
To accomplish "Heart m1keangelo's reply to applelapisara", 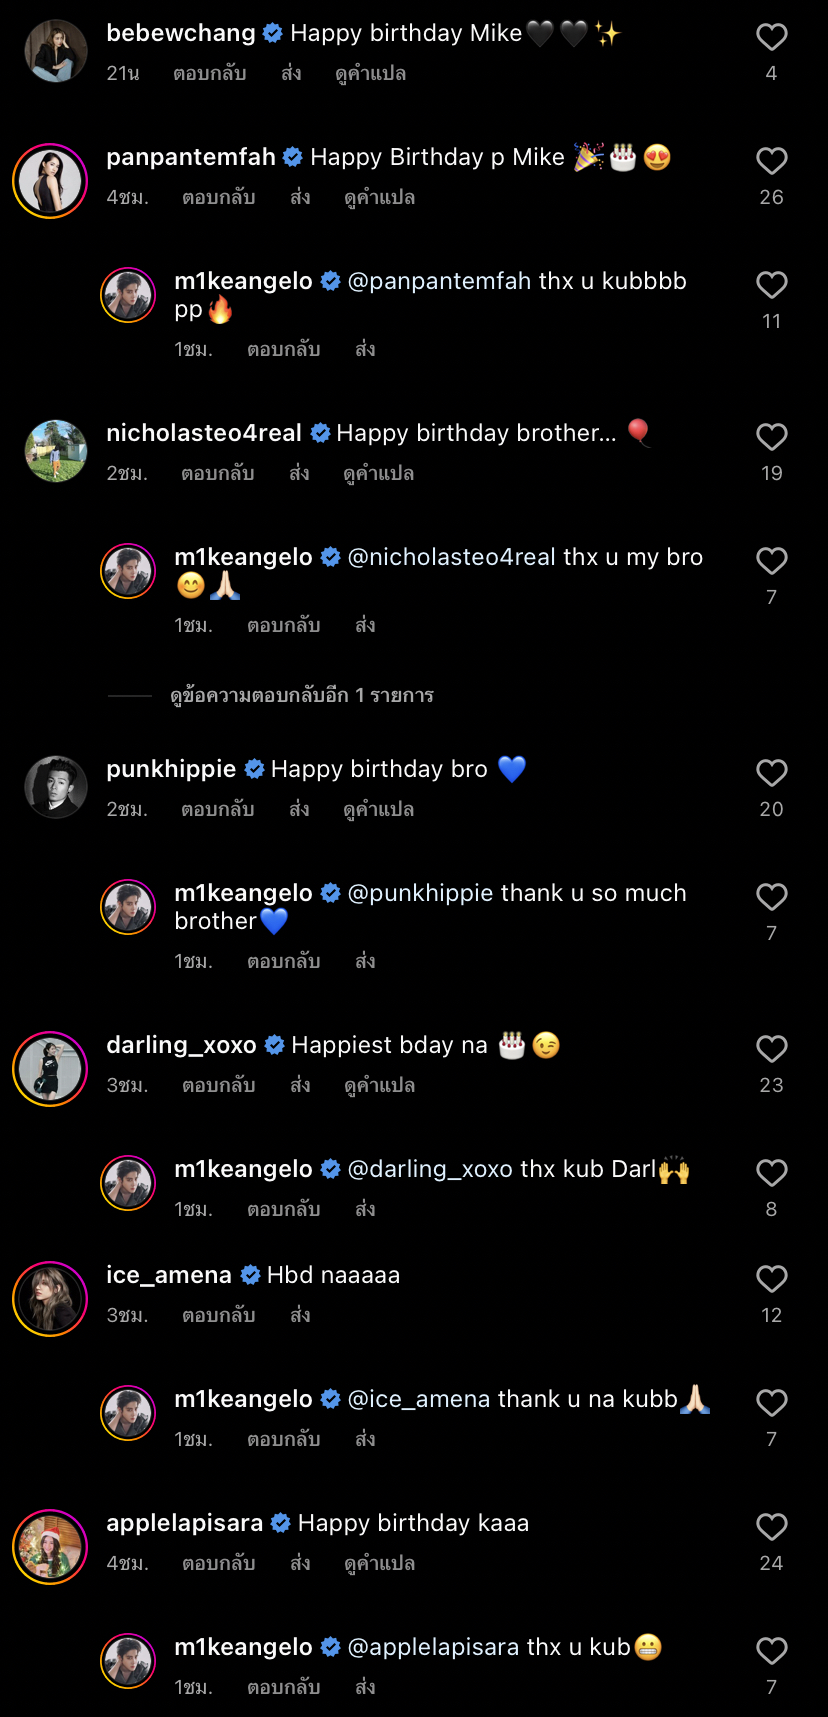I will click(771, 1651).
